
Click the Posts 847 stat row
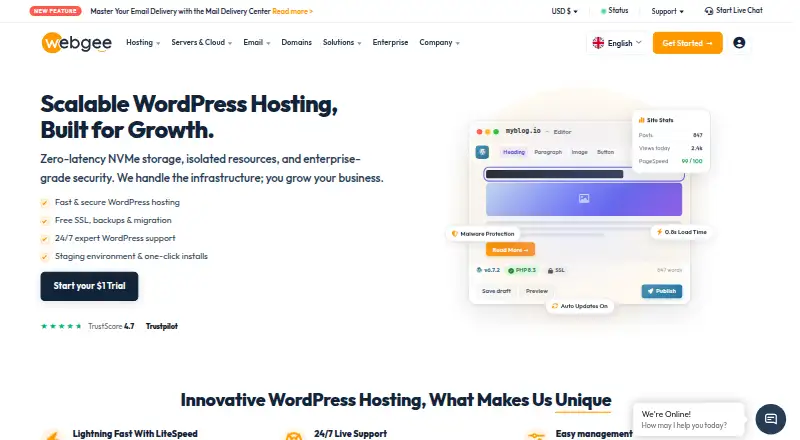[670, 135]
